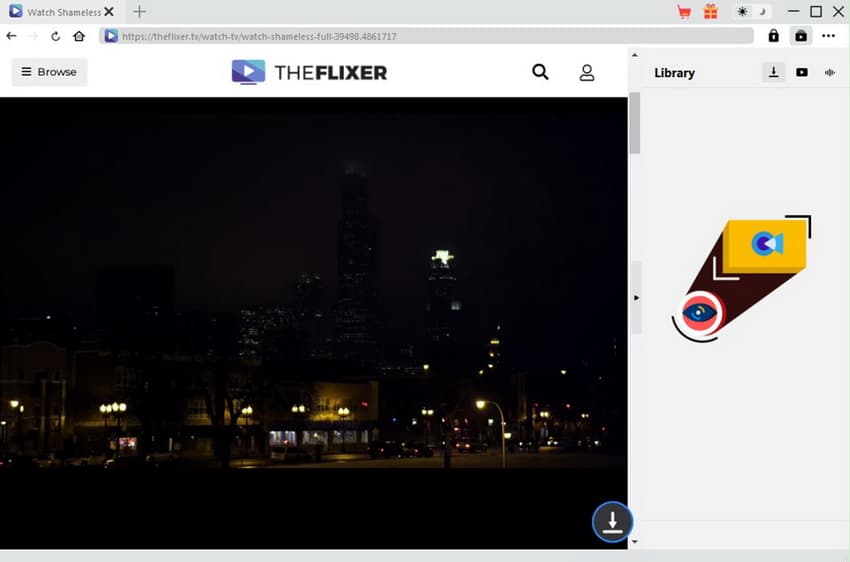Go to the home page icon
This screenshot has height=562, width=850.
point(79,36)
